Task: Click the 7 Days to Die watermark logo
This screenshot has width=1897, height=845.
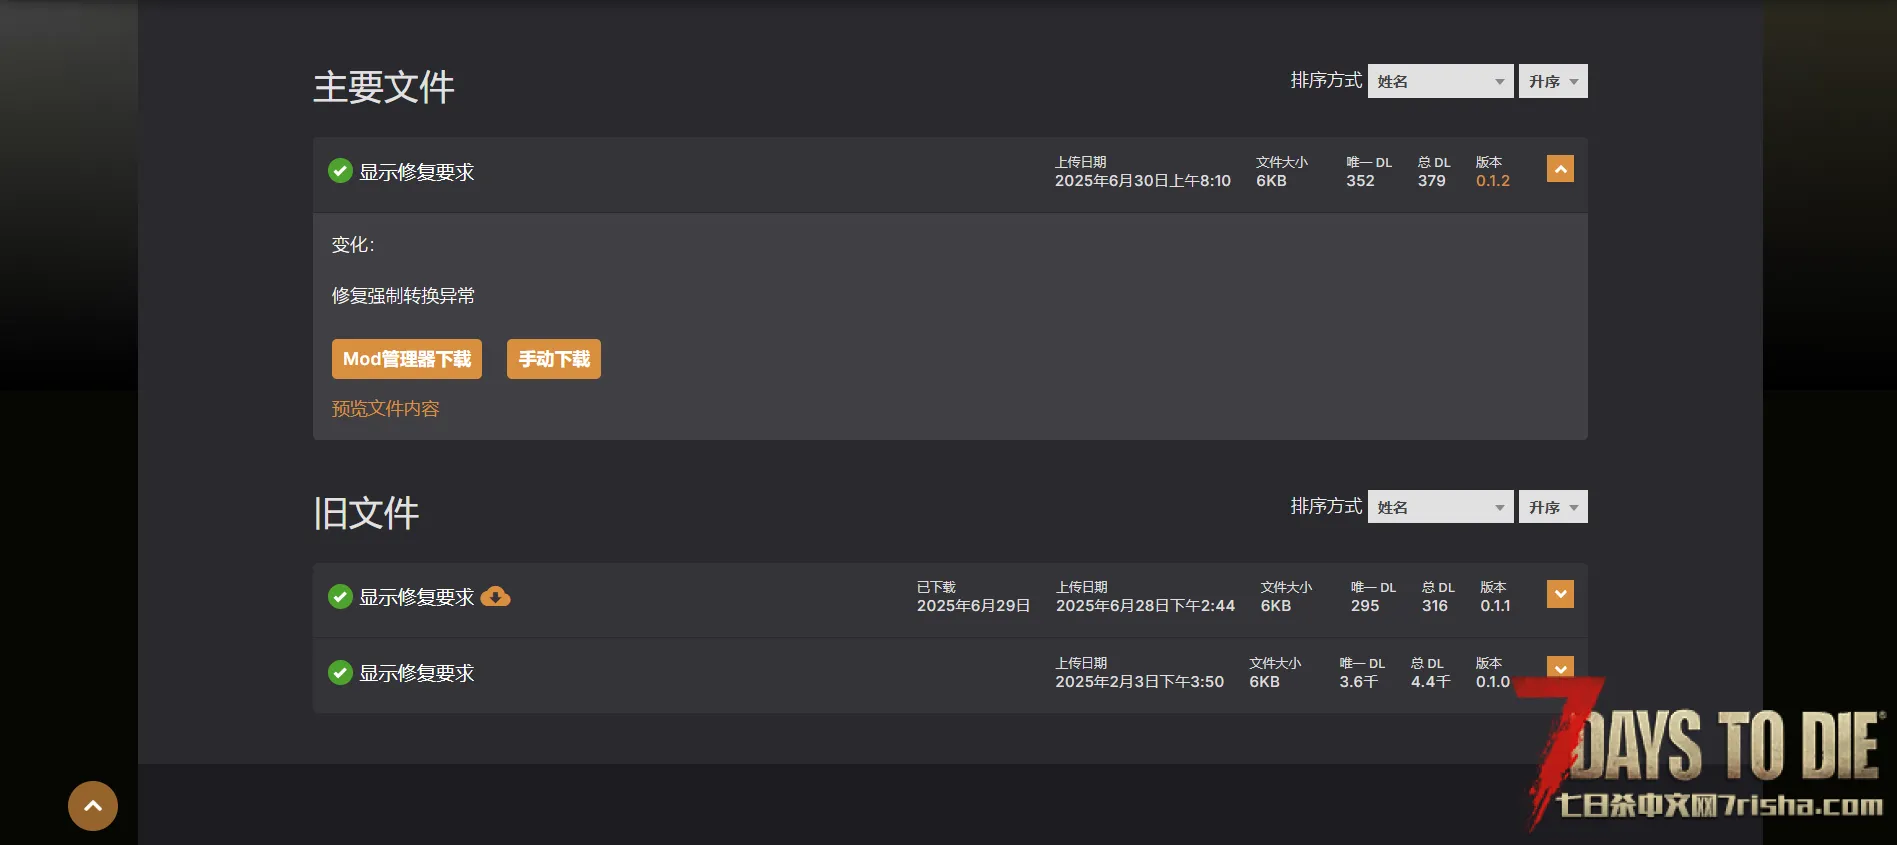Action: [1710, 760]
